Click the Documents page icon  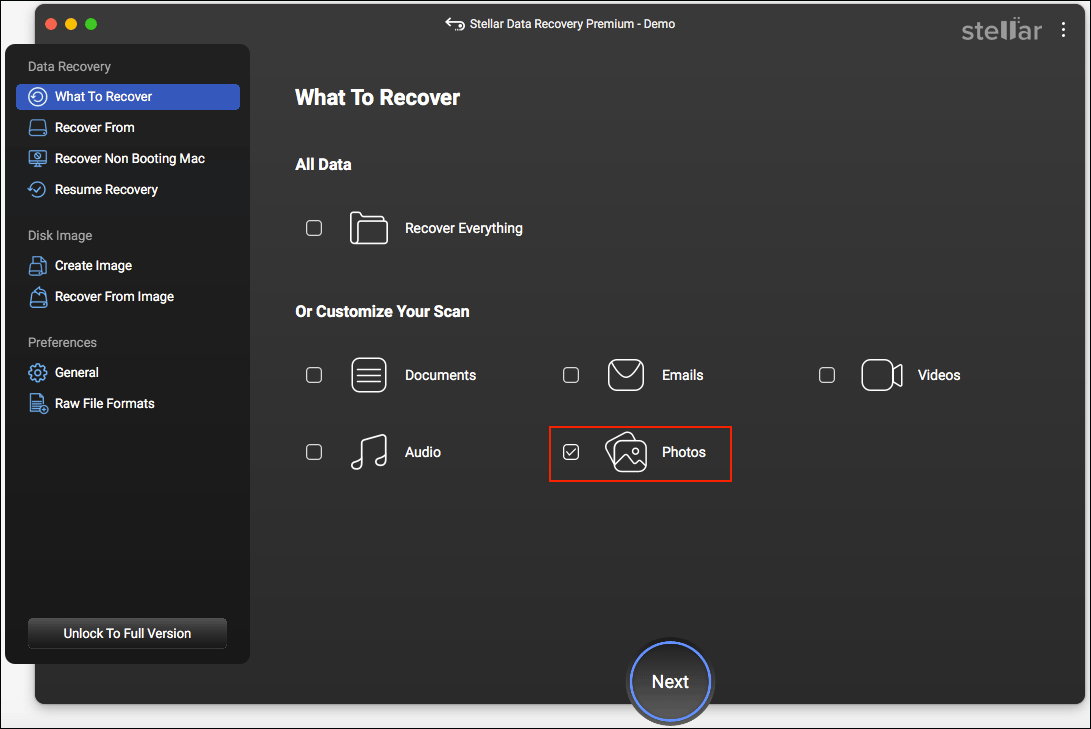pyautogui.click(x=369, y=375)
